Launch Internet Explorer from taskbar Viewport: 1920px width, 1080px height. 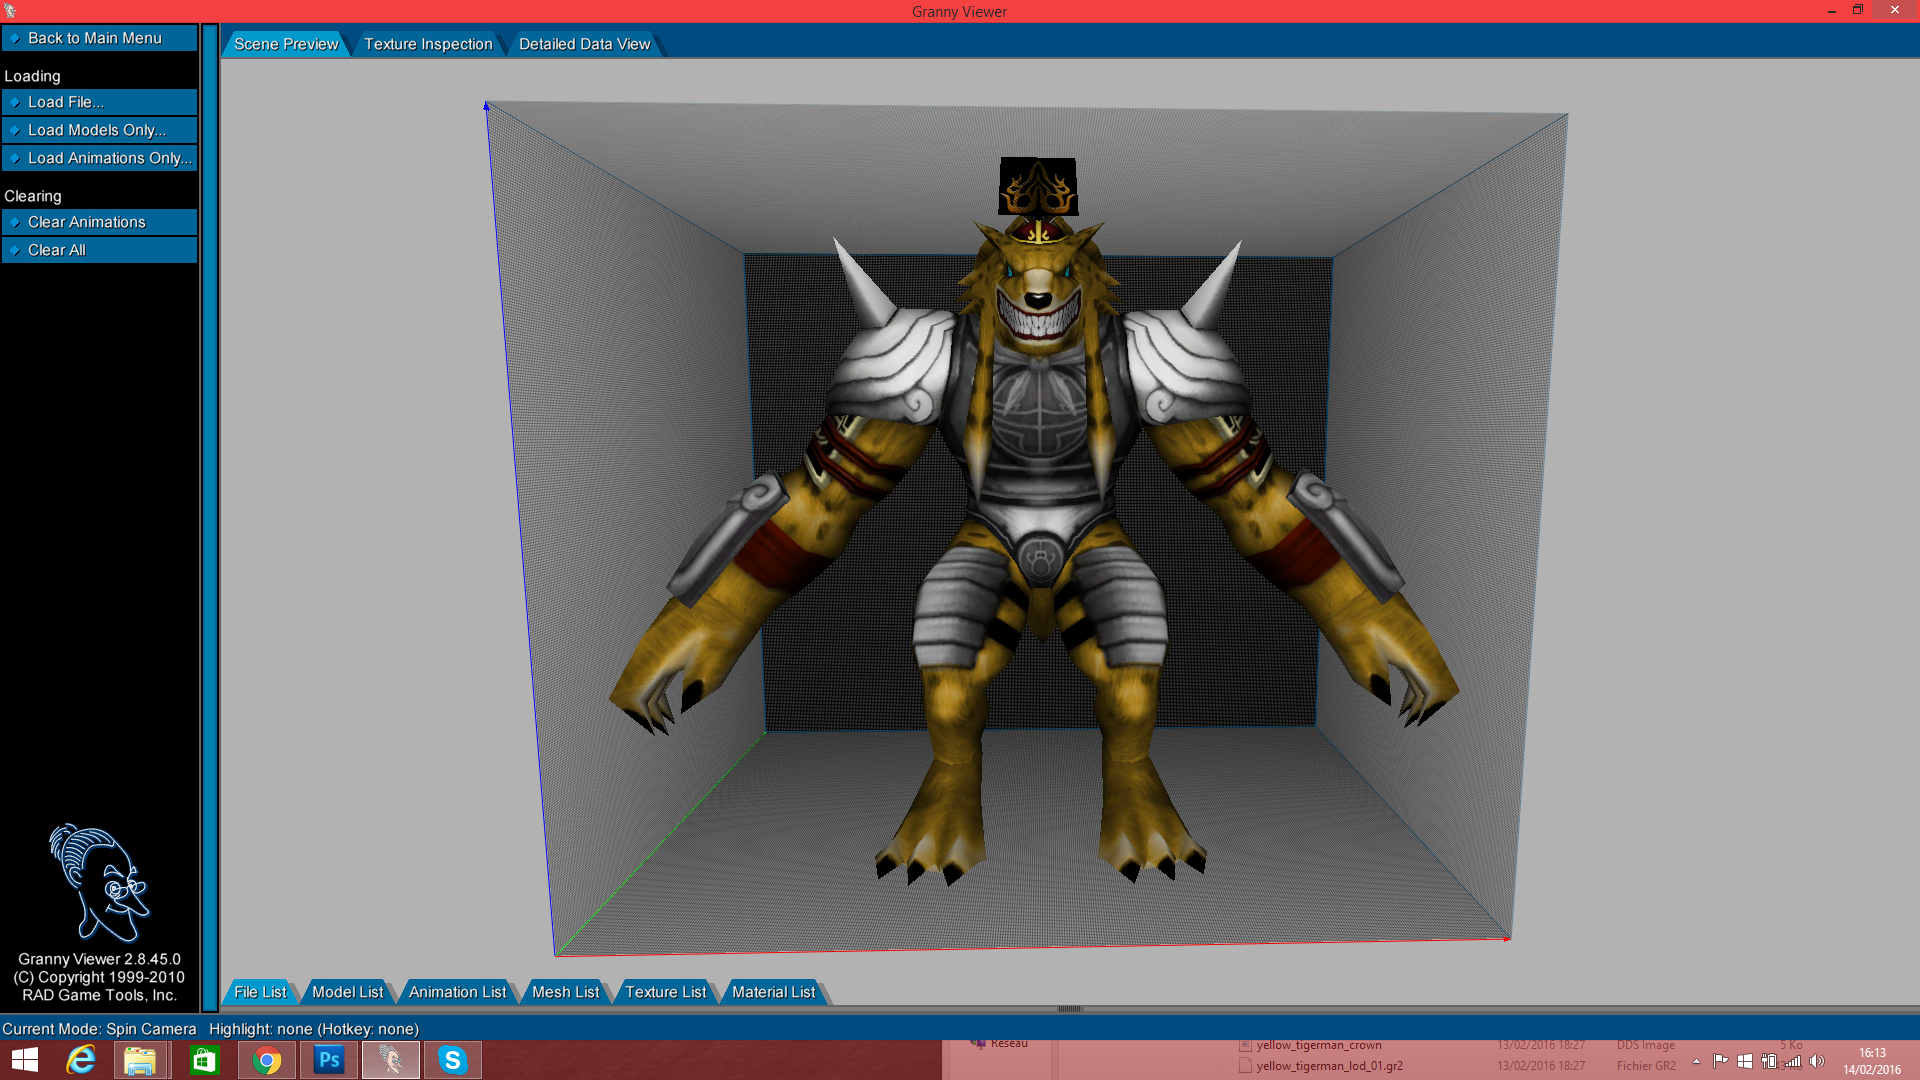[x=81, y=1060]
